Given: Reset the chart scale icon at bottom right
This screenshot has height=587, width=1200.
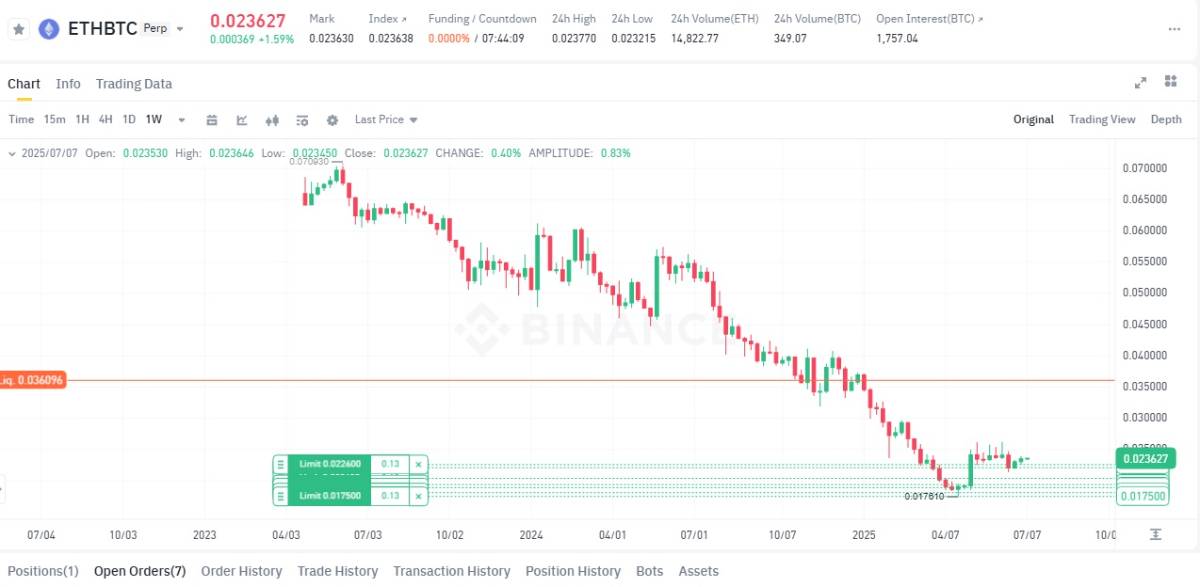Looking at the screenshot, I should [1156, 535].
